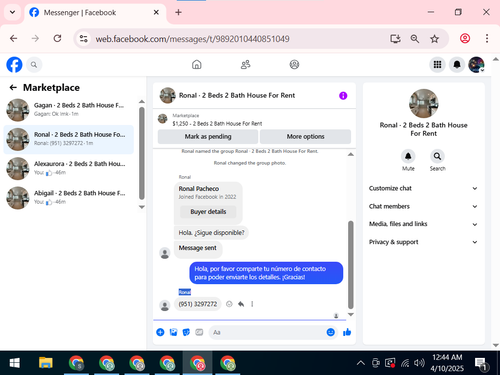500x375 pixels.
Task: Send a thumbs-up like
Action: click(x=347, y=332)
